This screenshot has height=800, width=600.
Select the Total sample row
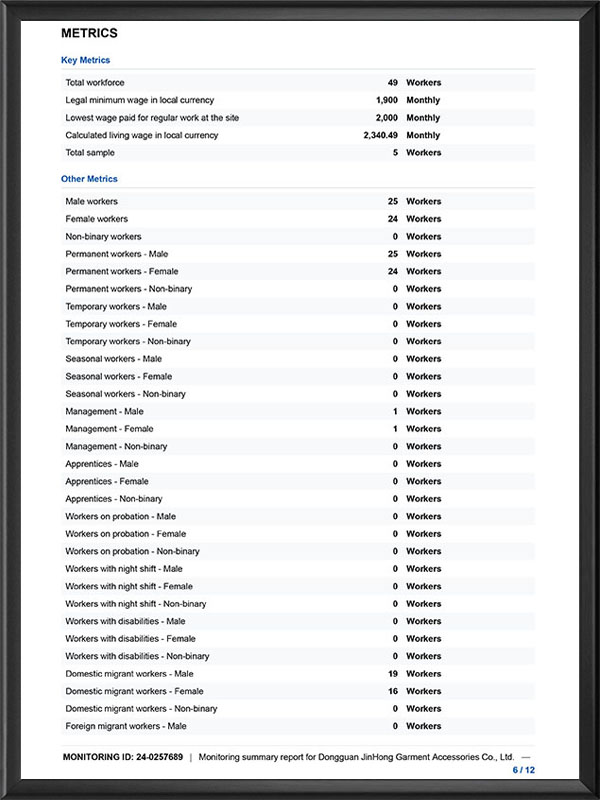tap(298, 153)
